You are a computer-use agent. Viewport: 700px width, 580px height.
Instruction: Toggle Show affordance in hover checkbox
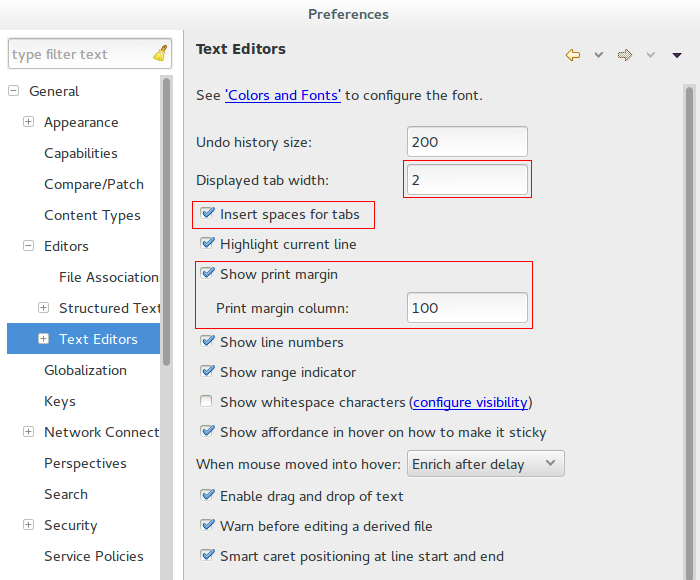pyautogui.click(x=207, y=431)
